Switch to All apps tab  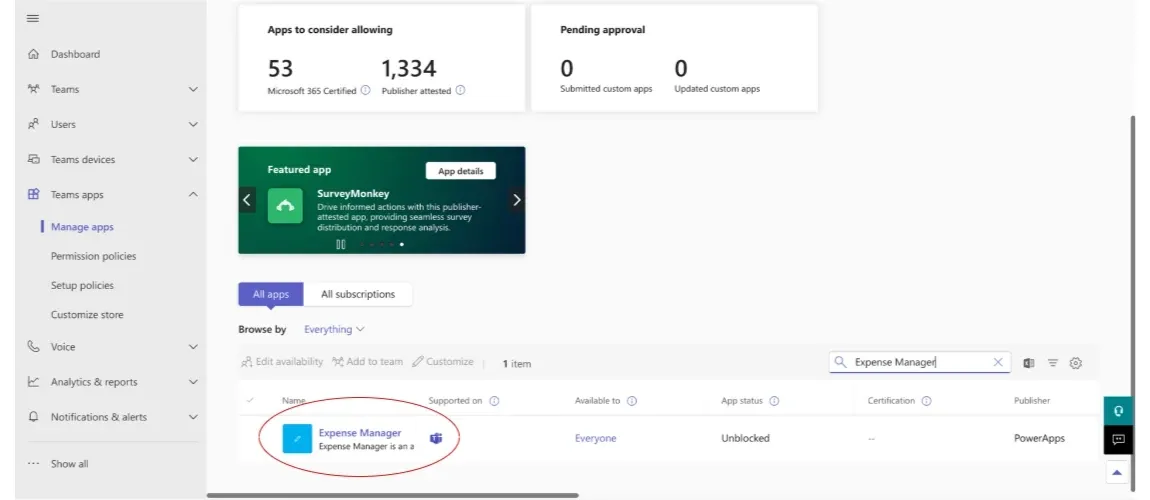click(x=271, y=294)
